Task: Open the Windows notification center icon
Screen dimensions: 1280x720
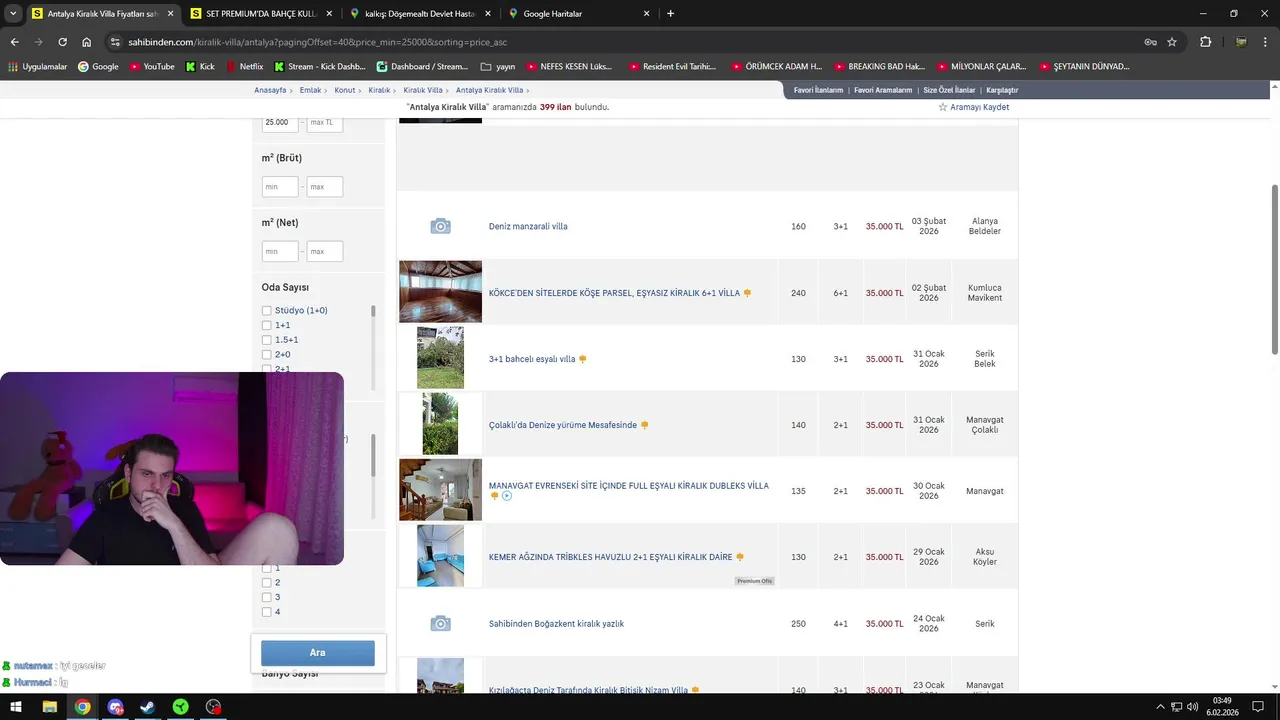Action: point(1258,707)
